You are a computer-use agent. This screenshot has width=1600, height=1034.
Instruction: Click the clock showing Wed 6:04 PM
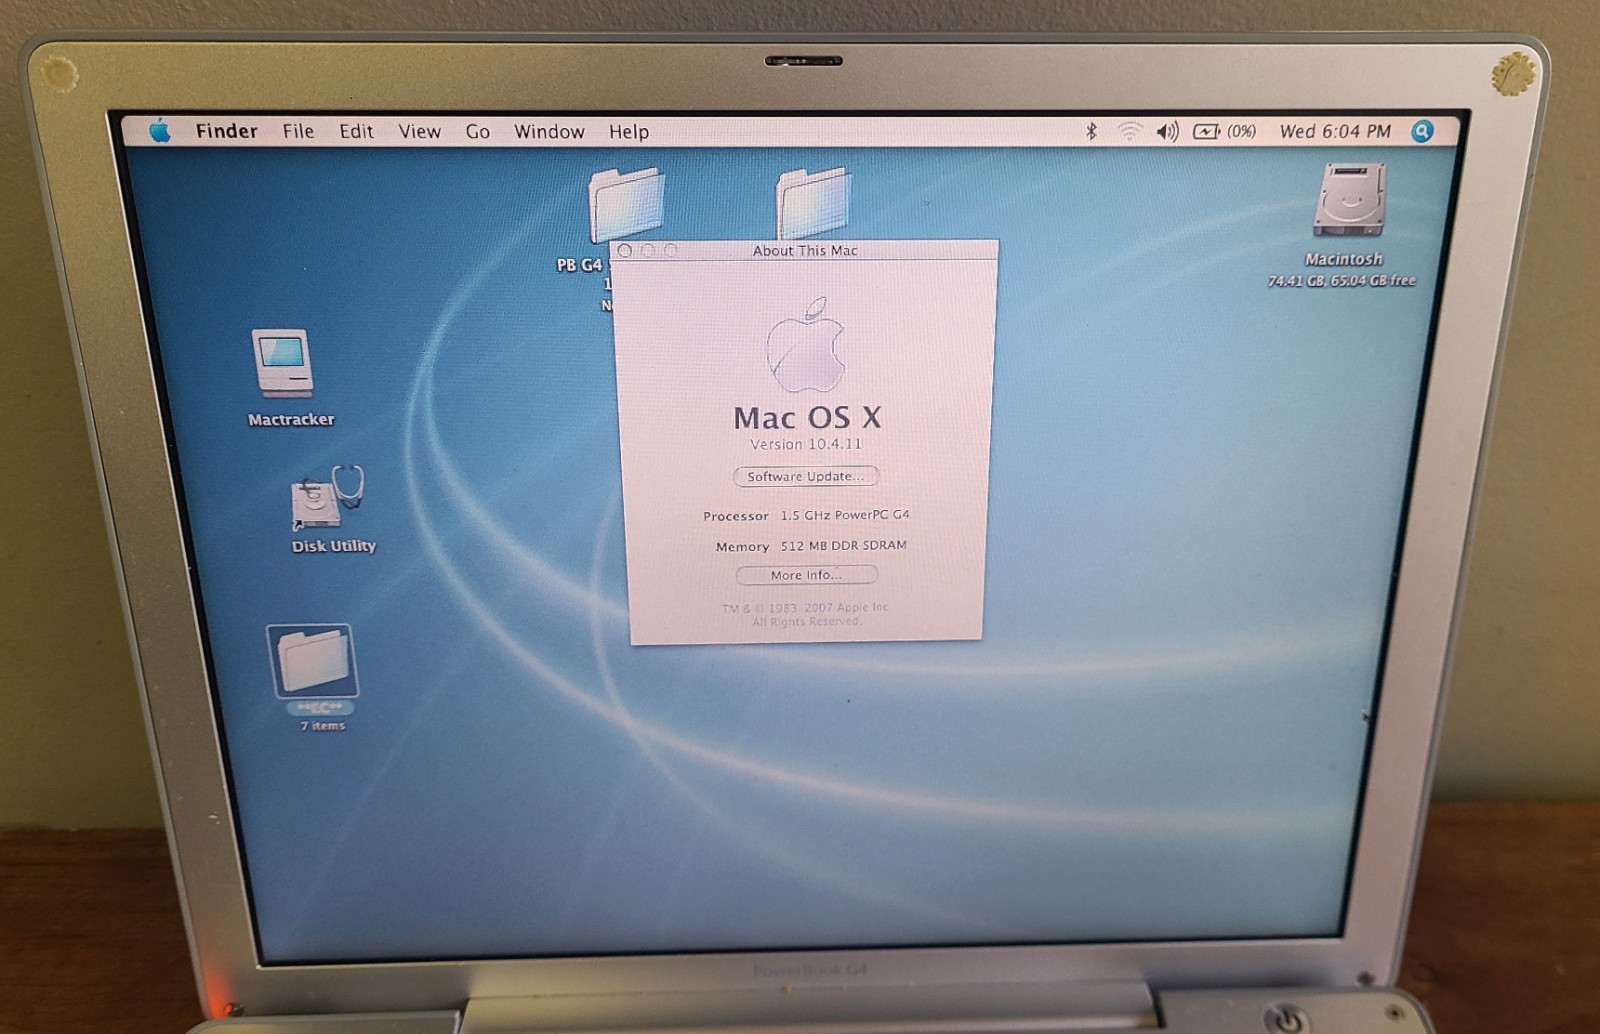(x=1335, y=131)
